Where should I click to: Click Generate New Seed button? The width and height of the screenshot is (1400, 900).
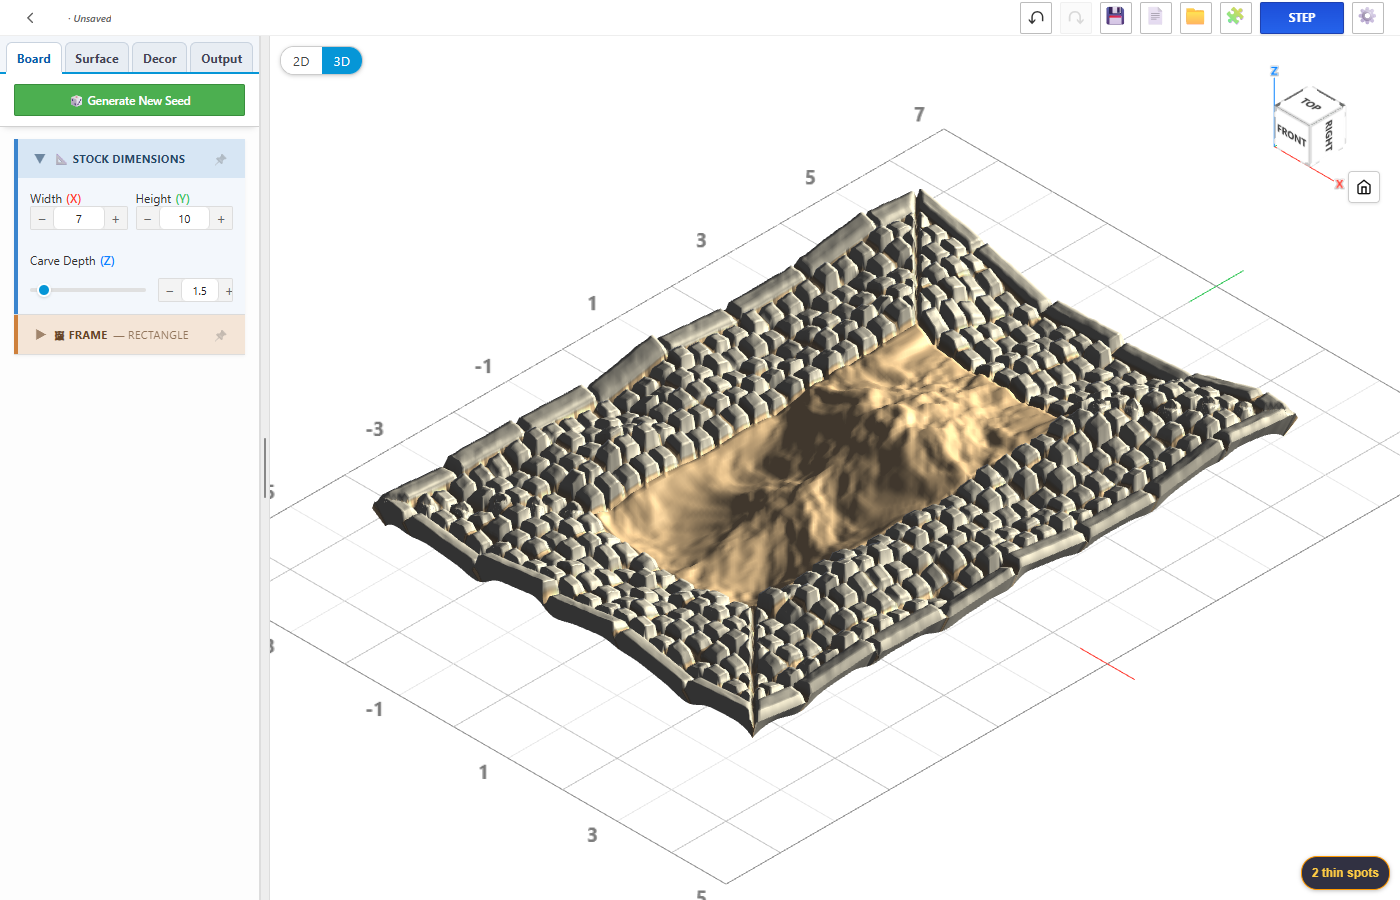tap(129, 100)
